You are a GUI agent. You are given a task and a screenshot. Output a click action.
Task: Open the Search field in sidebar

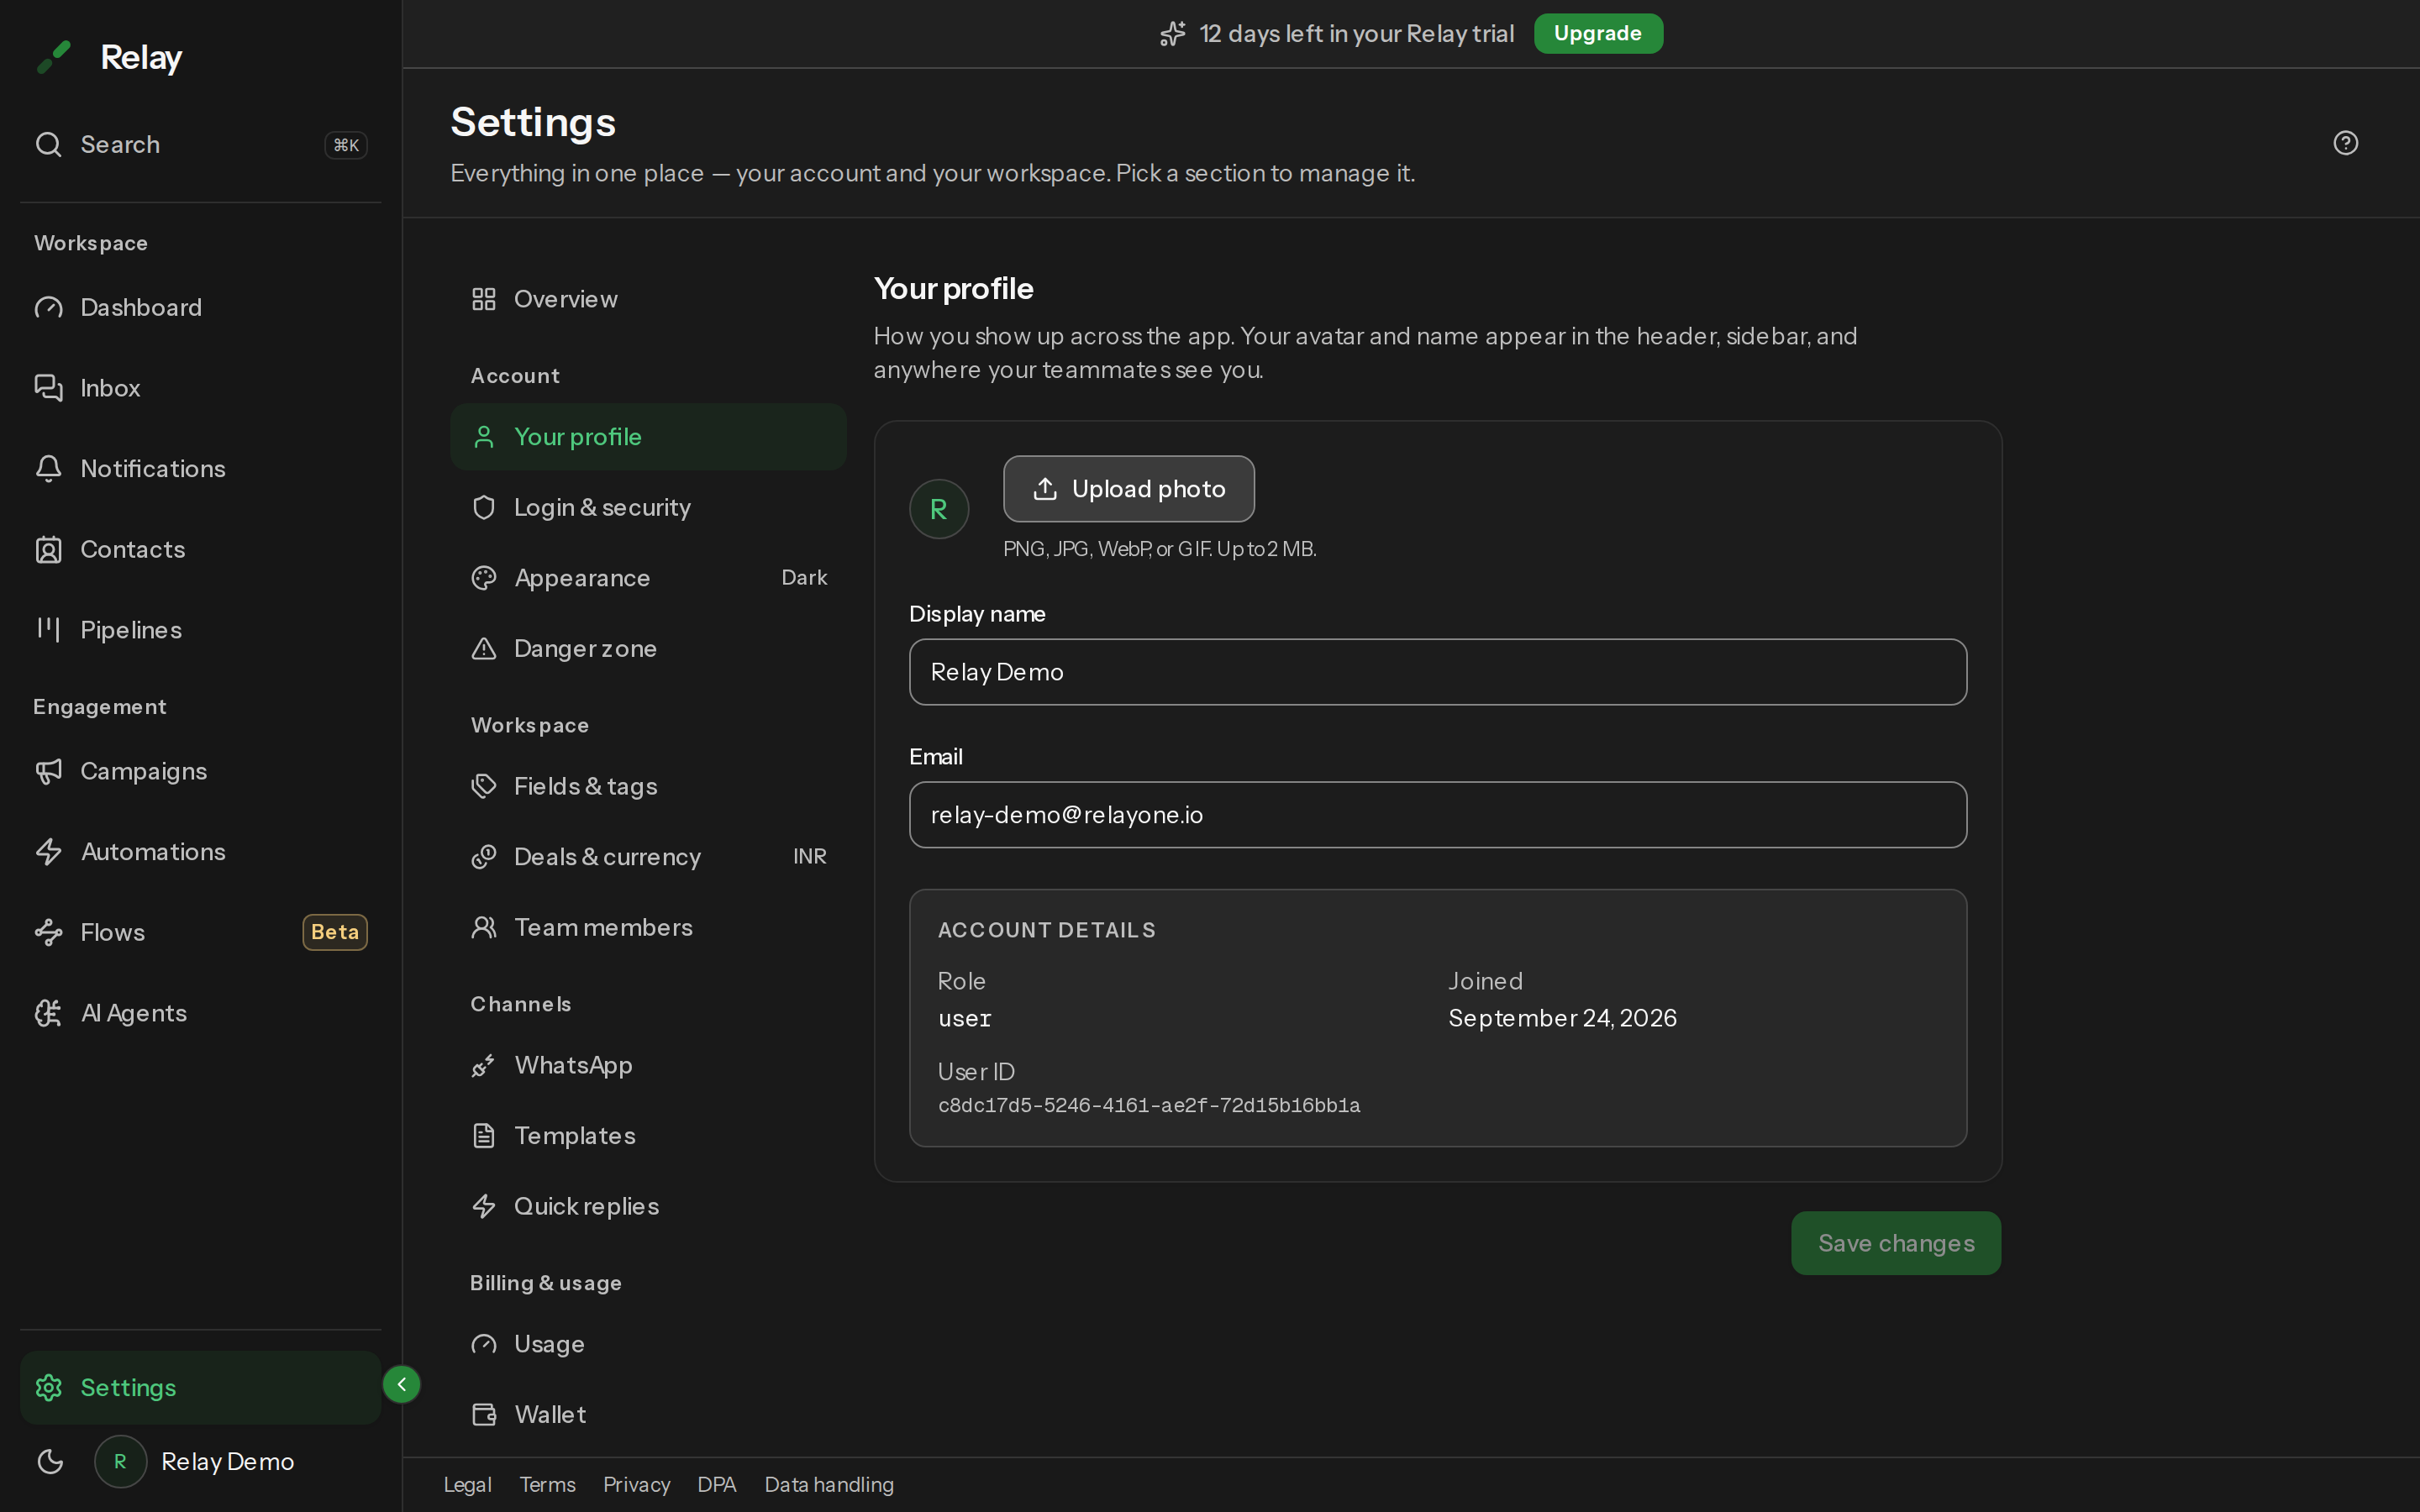(200, 145)
